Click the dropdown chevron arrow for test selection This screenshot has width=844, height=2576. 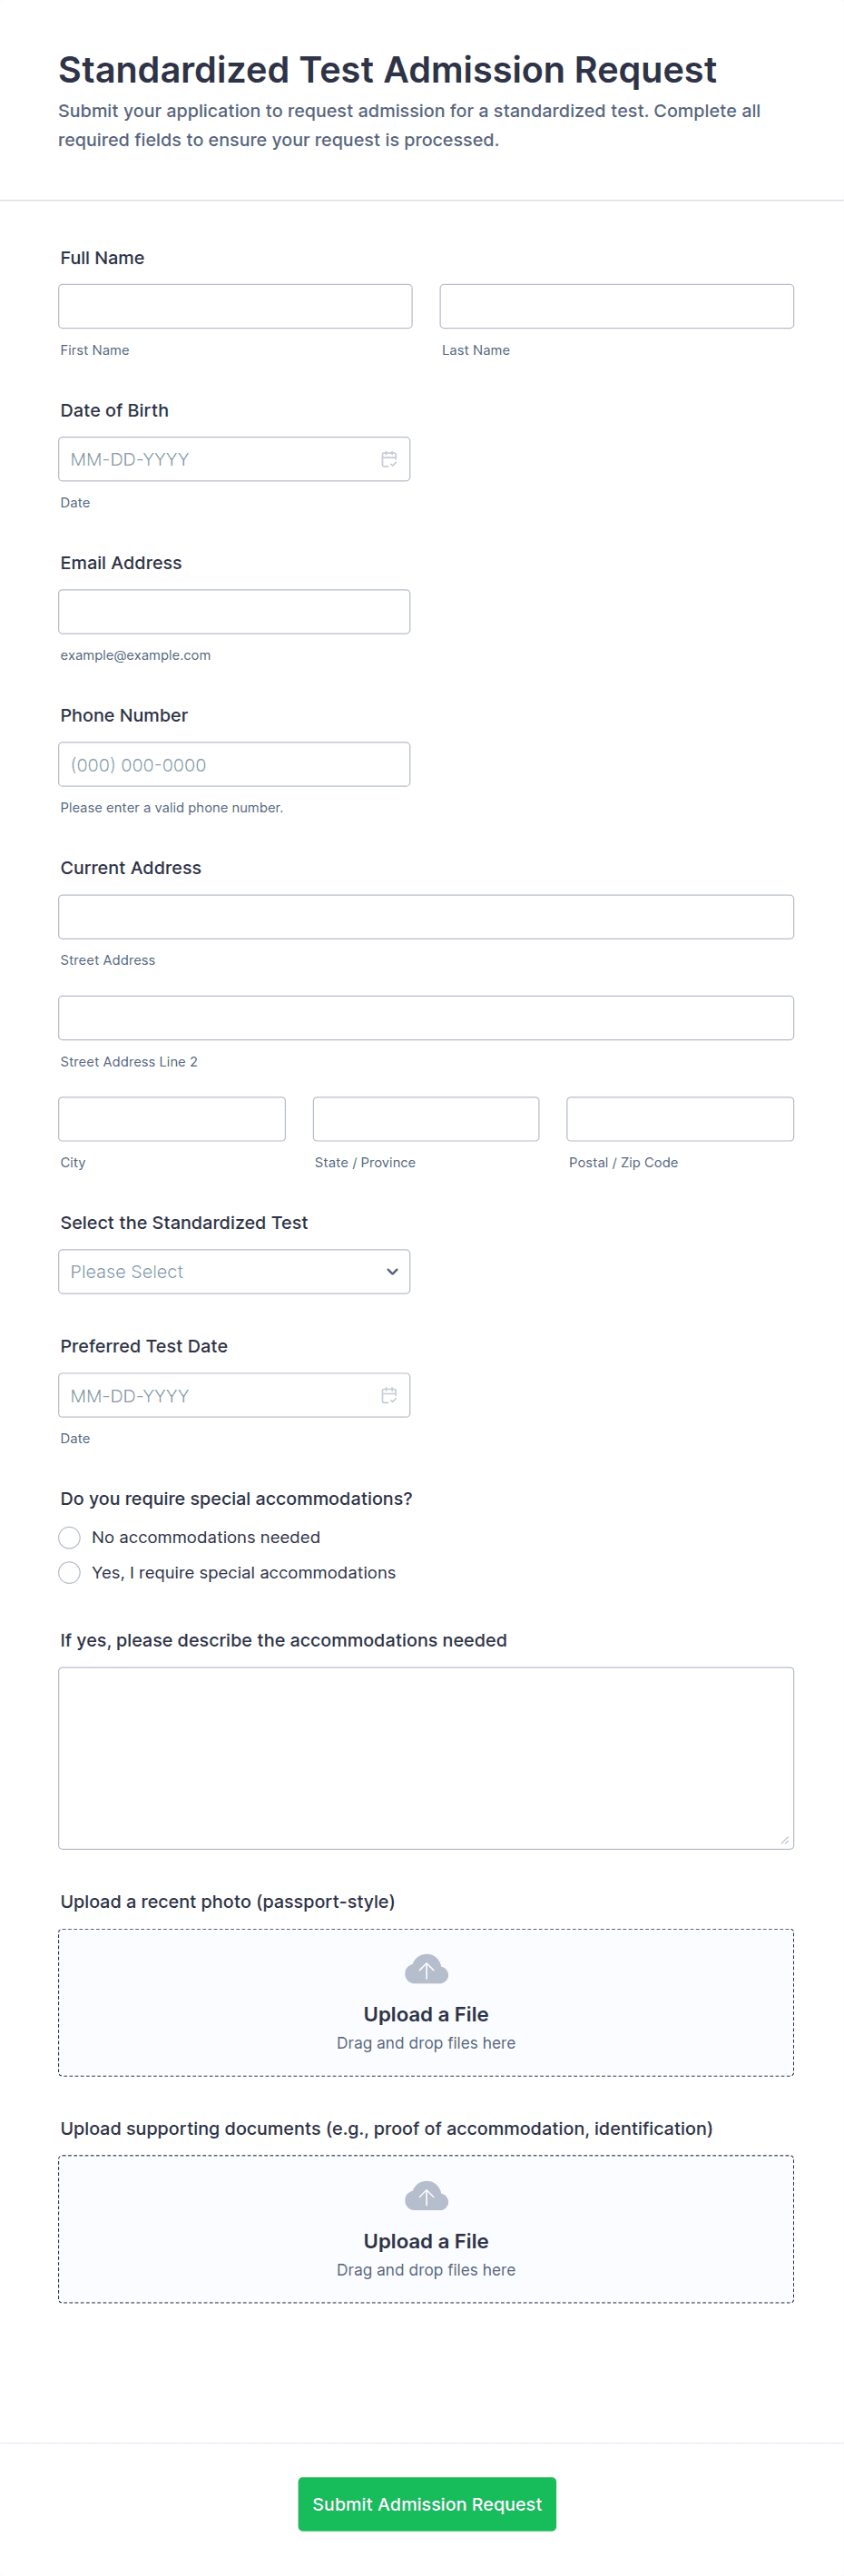click(392, 1271)
